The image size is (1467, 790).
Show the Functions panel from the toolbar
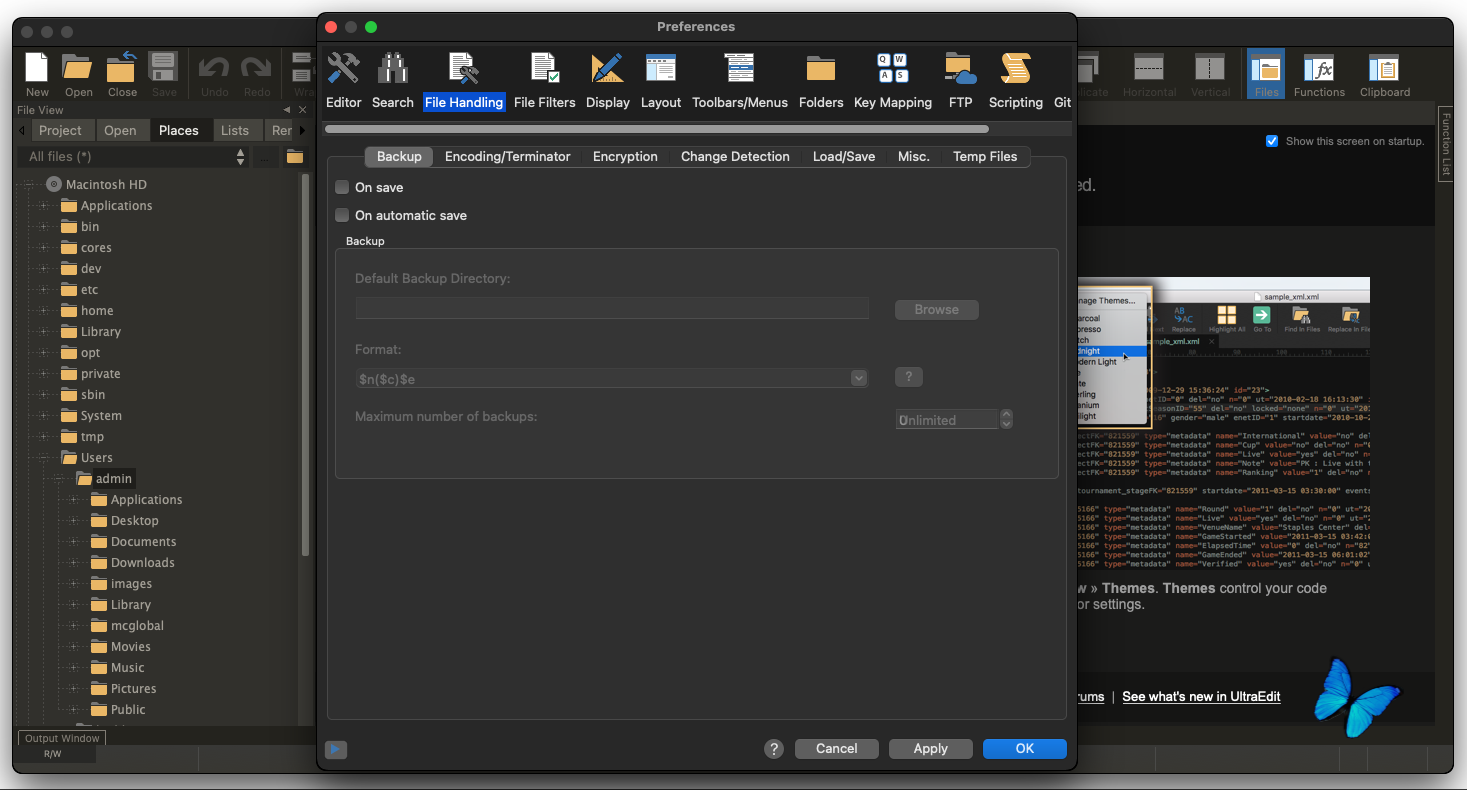[x=1319, y=74]
